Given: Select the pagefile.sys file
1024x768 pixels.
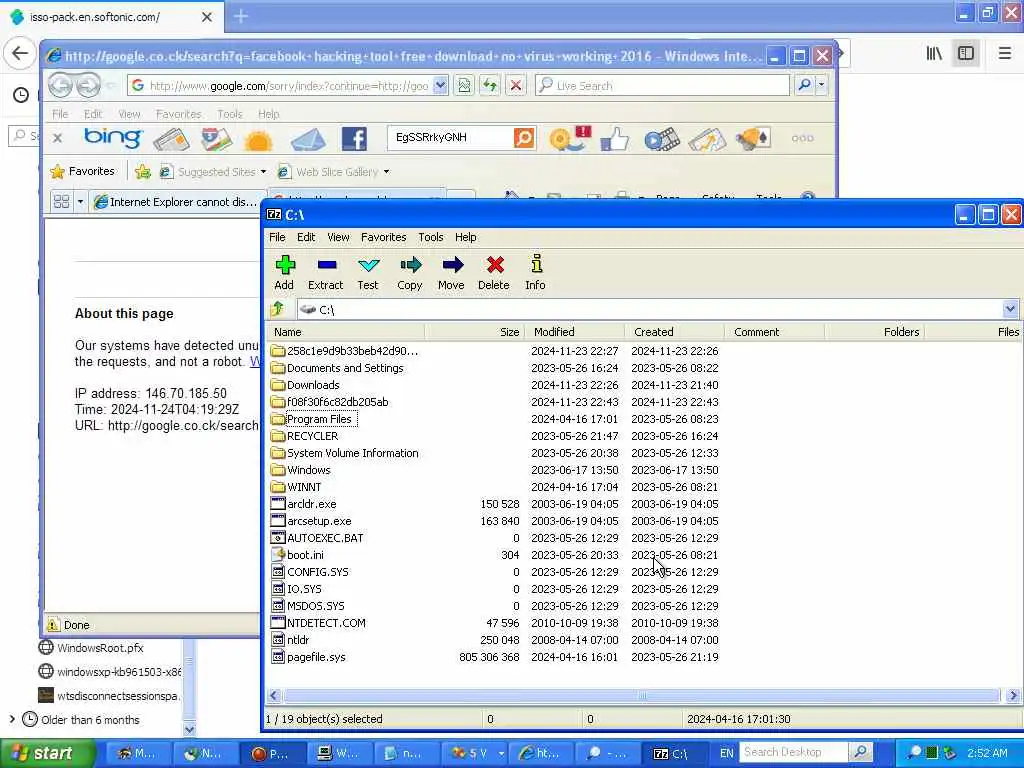Looking at the screenshot, I should tap(316, 656).
